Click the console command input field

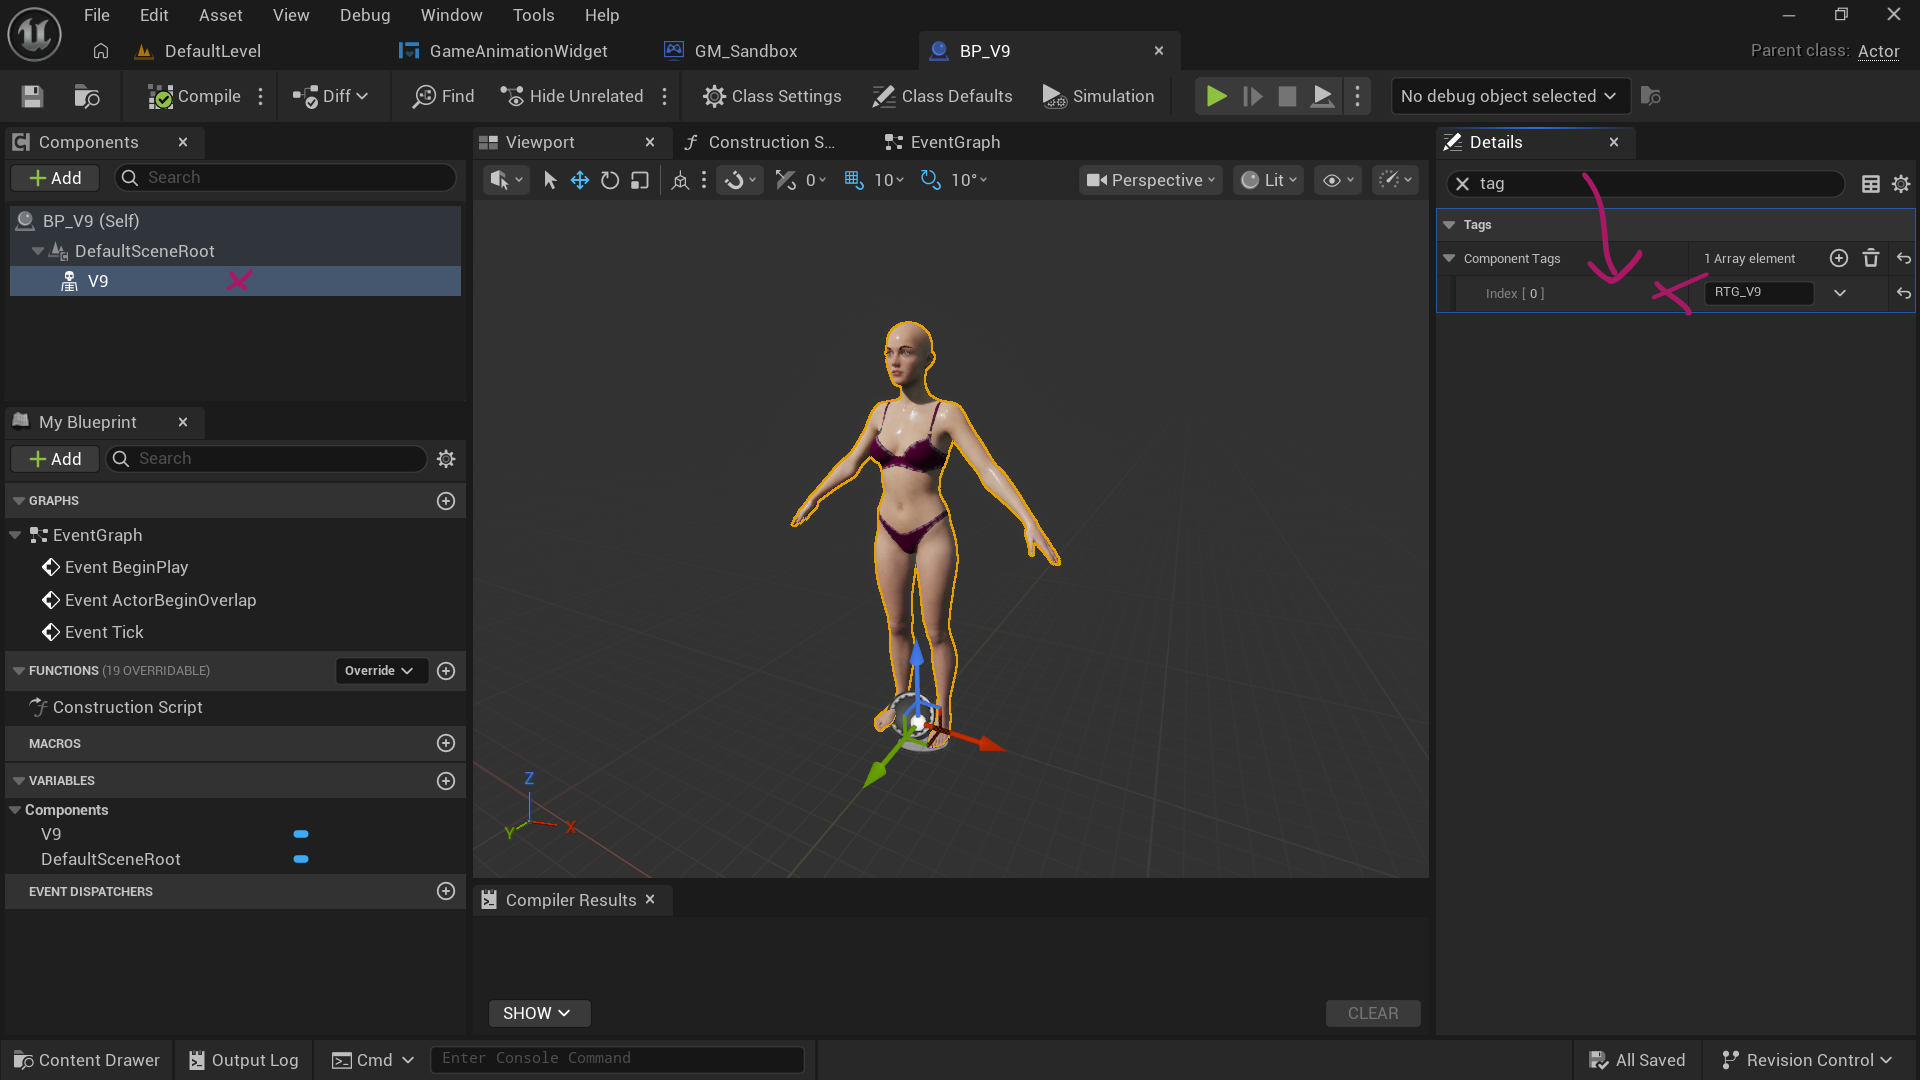617,1058
